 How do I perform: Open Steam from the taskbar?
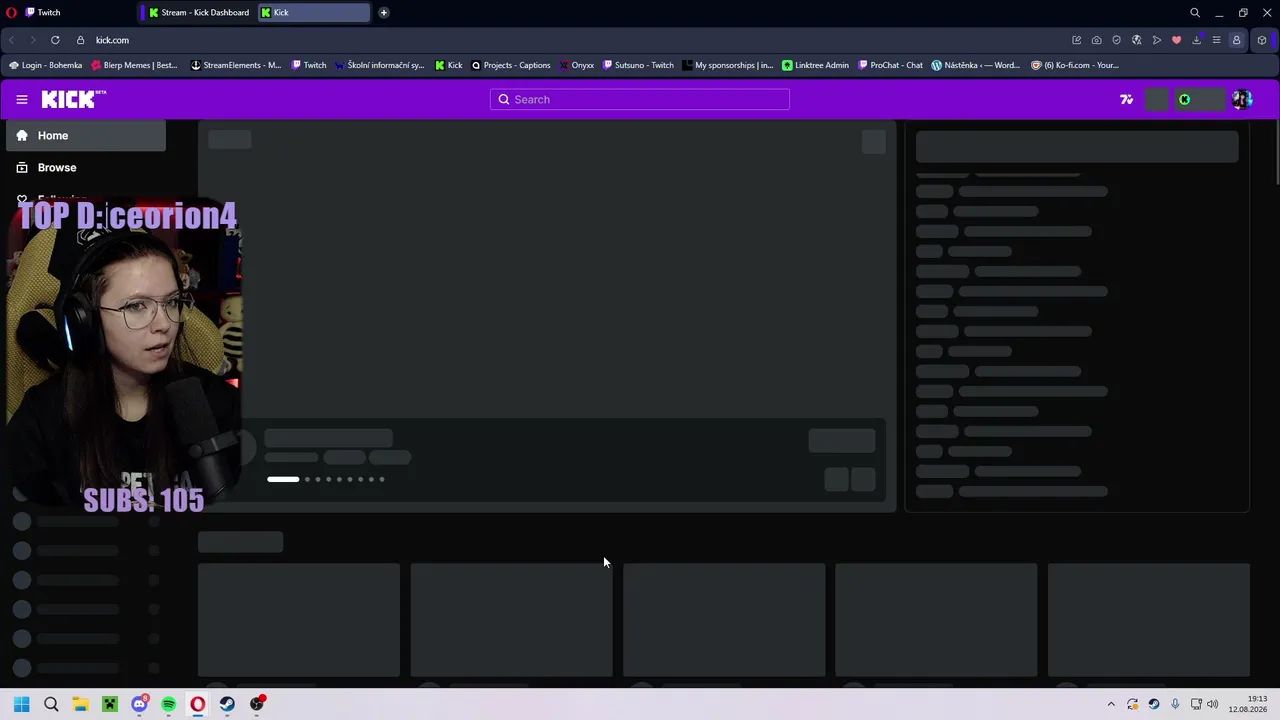pyautogui.click(x=227, y=704)
